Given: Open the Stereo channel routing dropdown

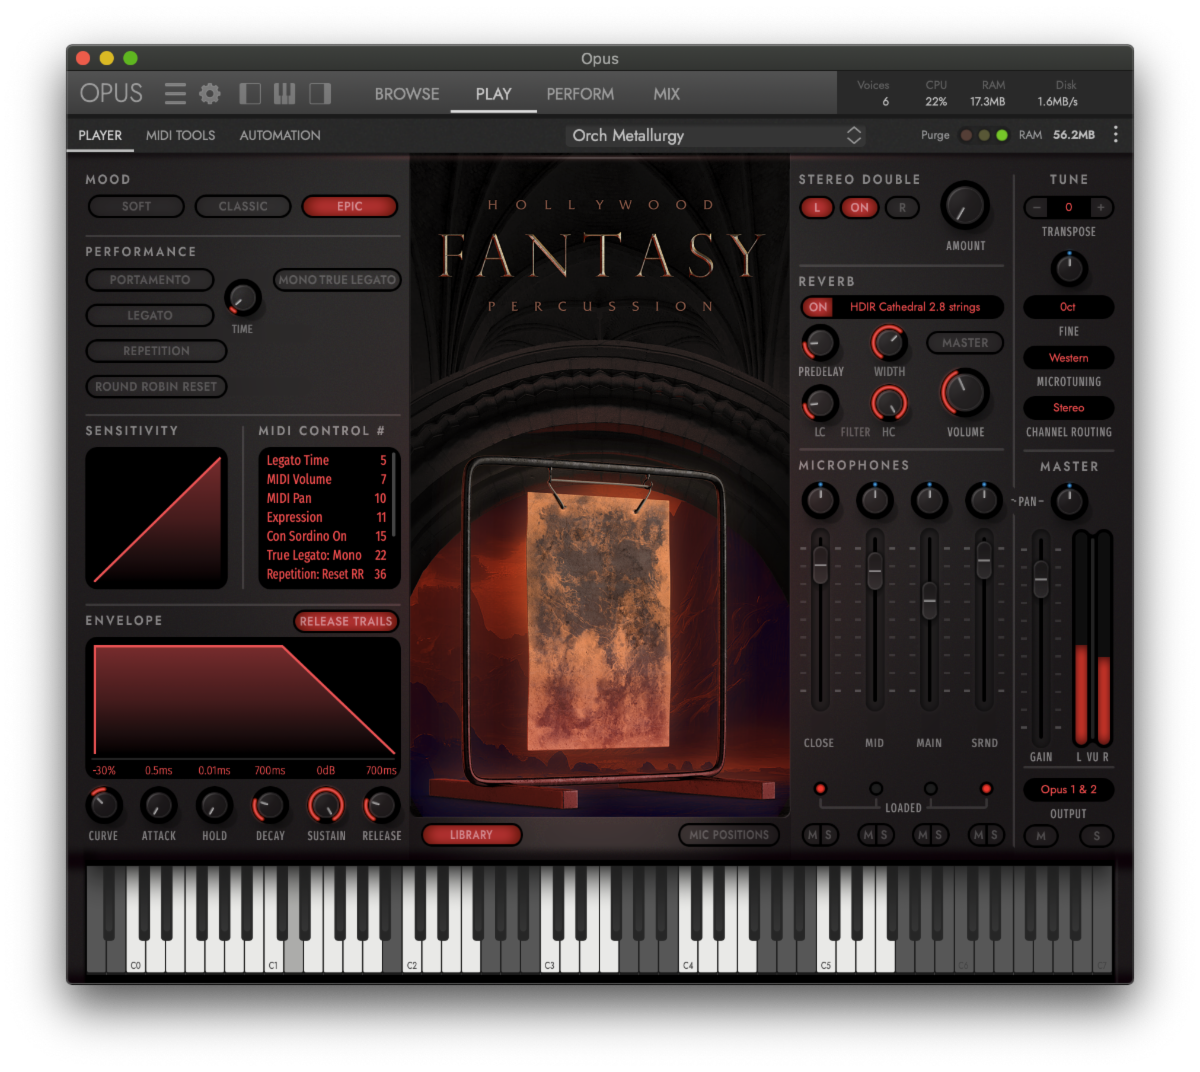Looking at the screenshot, I should pyautogui.click(x=1068, y=408).
